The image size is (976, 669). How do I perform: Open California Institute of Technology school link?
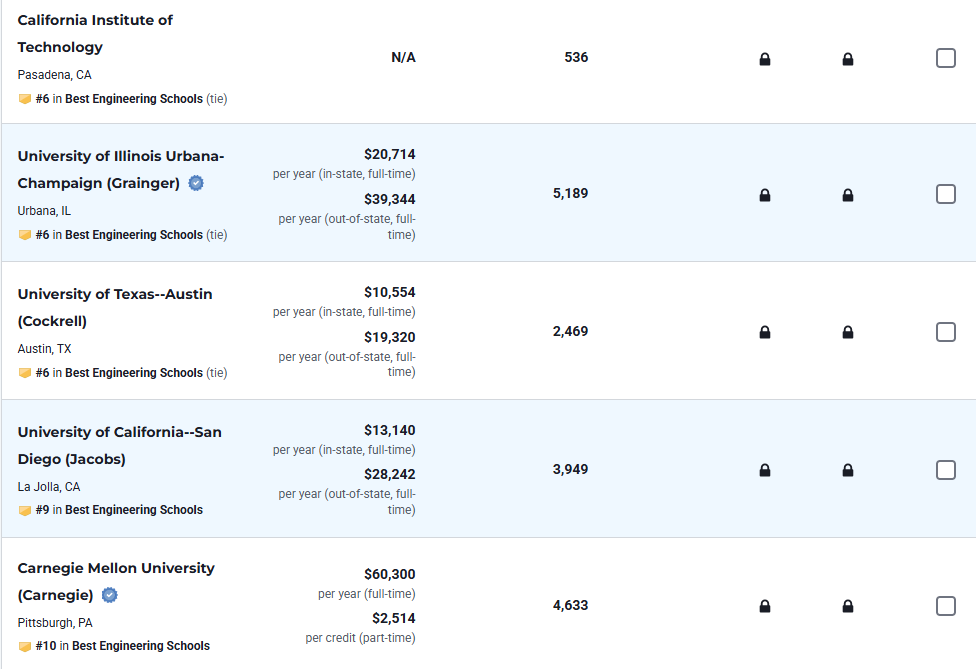click(95, 33)
